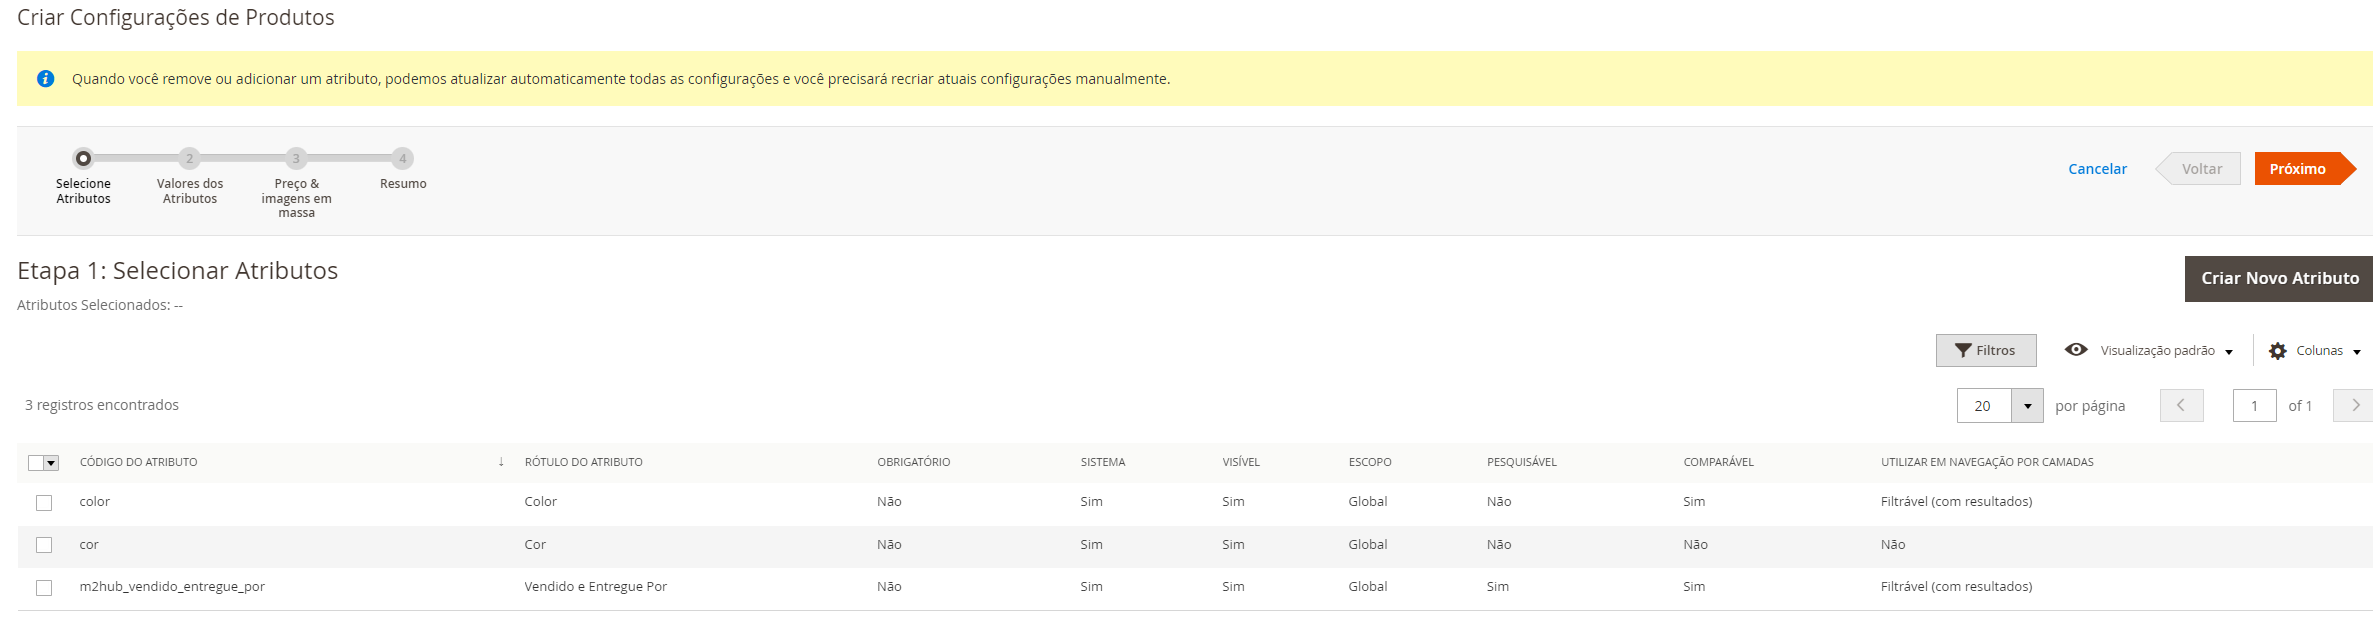2373x640 pixels.
Task: Click Criar Novo Atributo button
Action: 2279,279
